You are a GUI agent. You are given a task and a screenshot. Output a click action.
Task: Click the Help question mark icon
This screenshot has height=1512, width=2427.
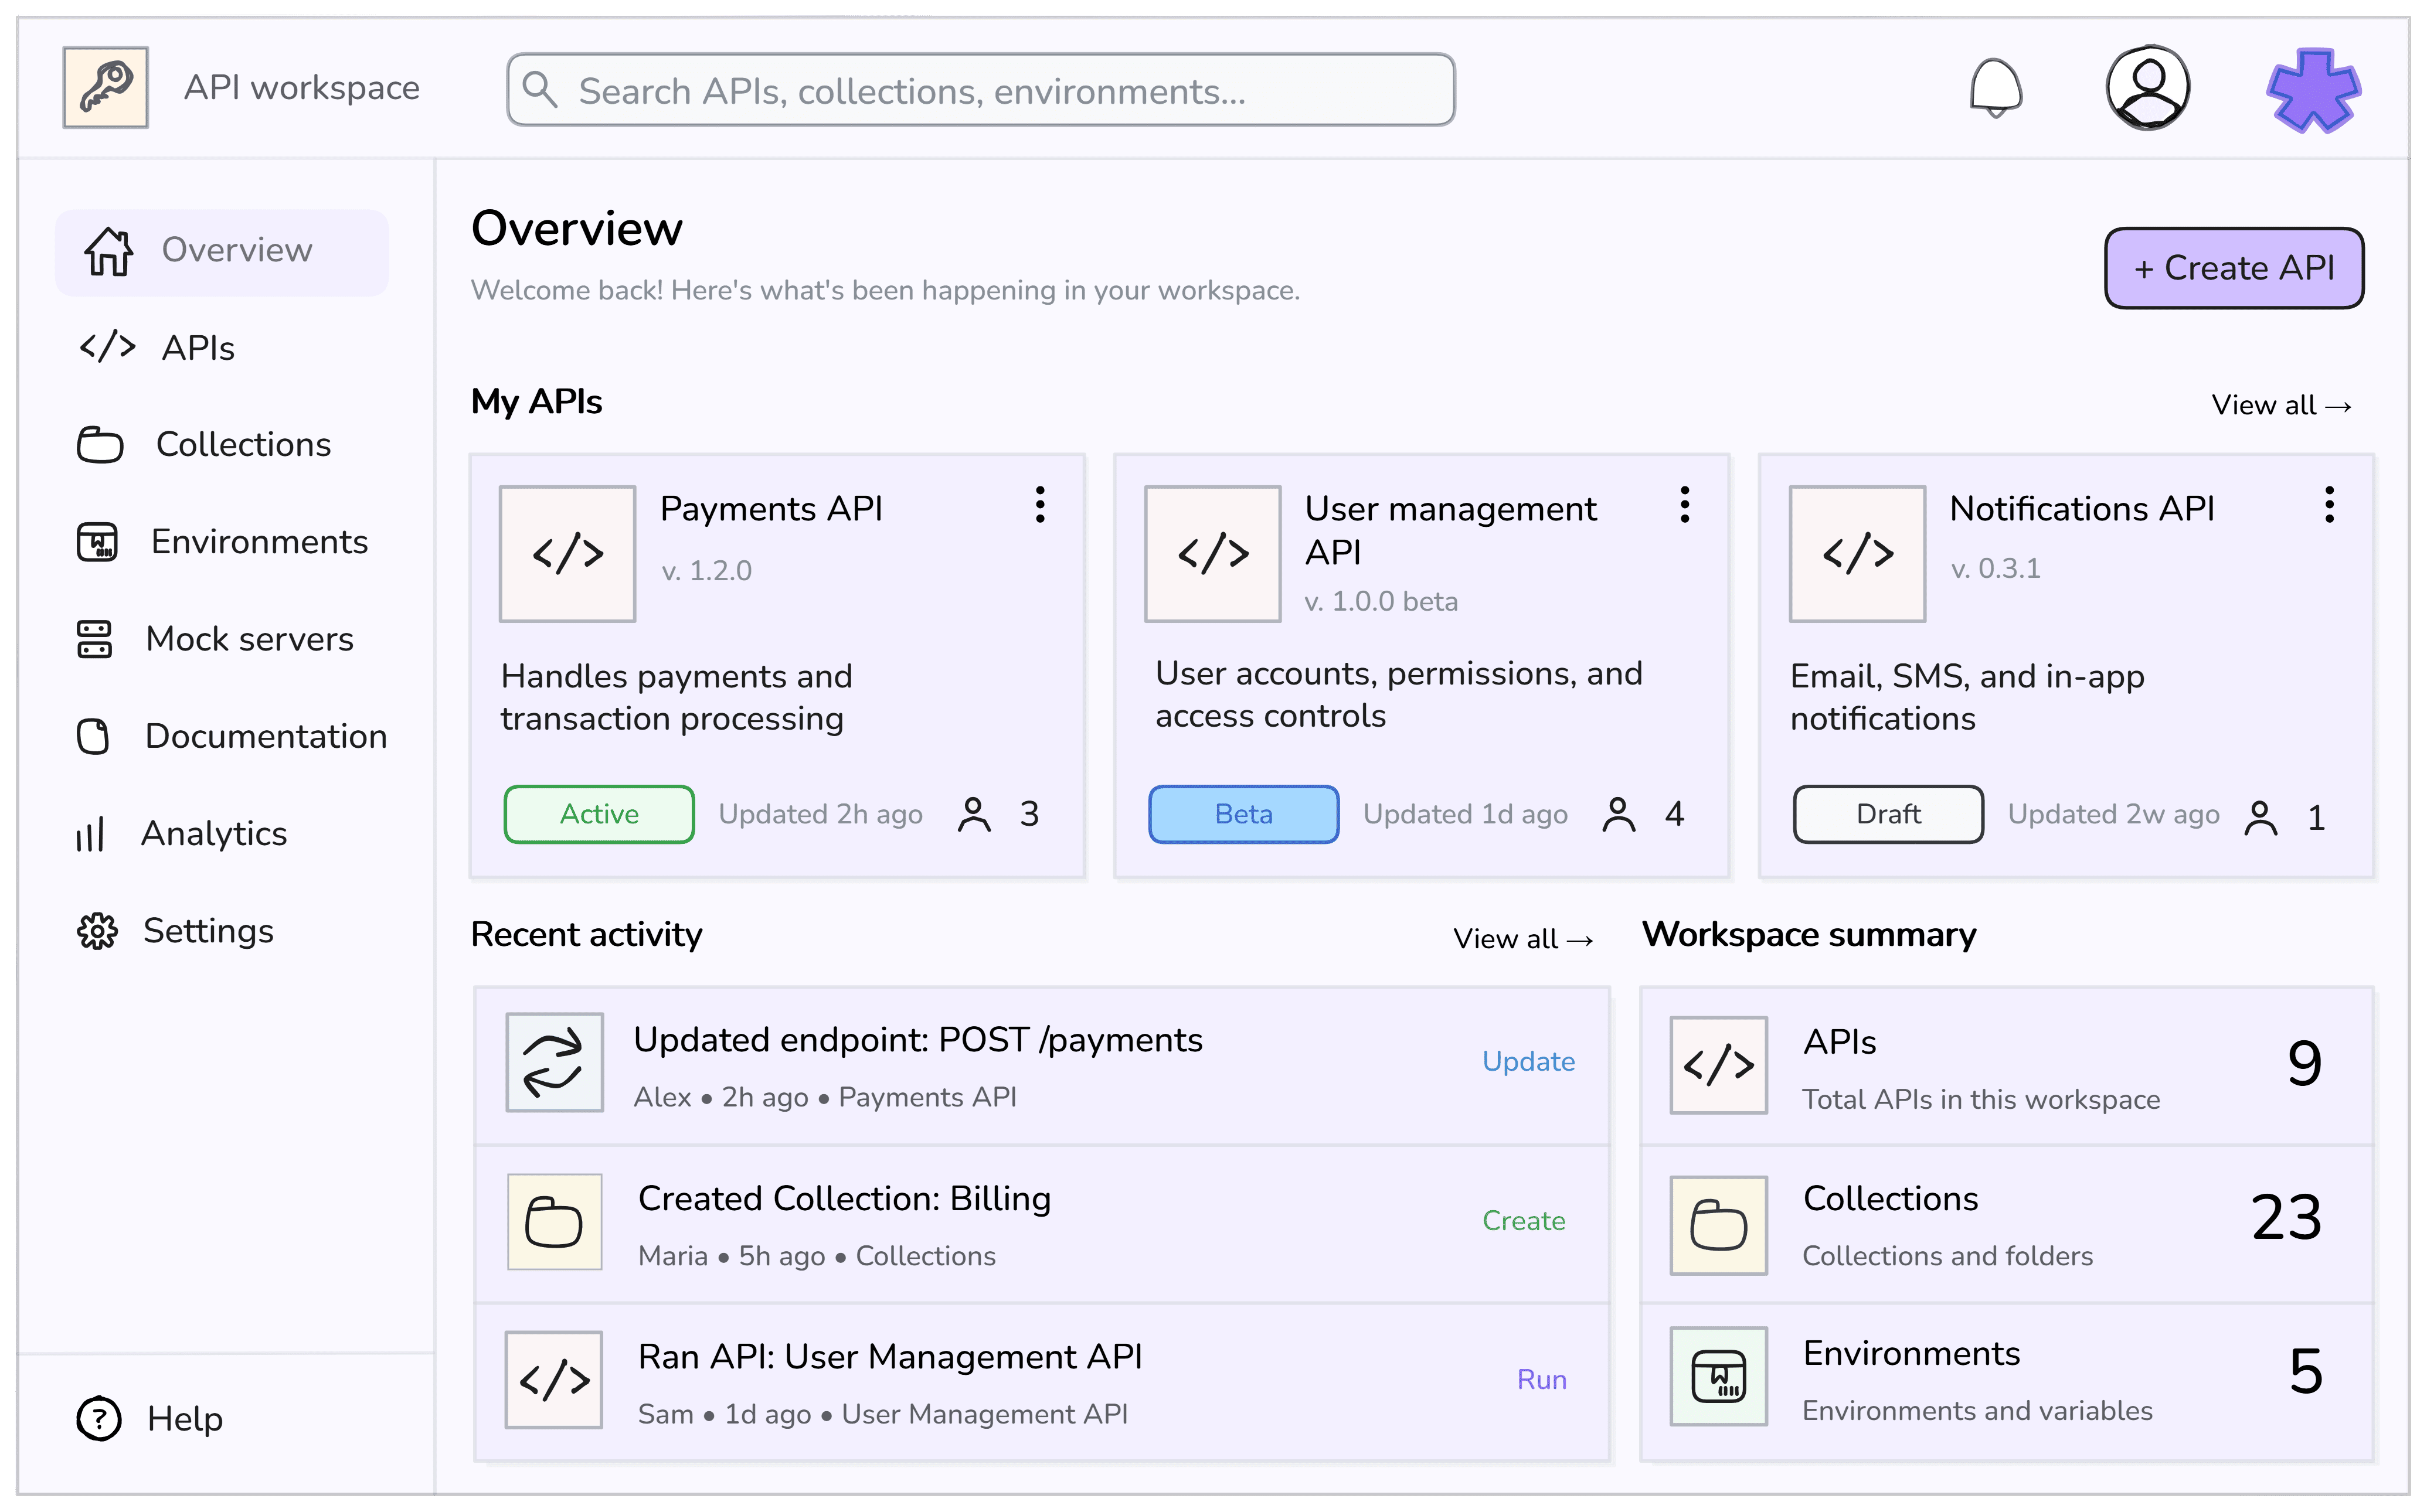99,1418
